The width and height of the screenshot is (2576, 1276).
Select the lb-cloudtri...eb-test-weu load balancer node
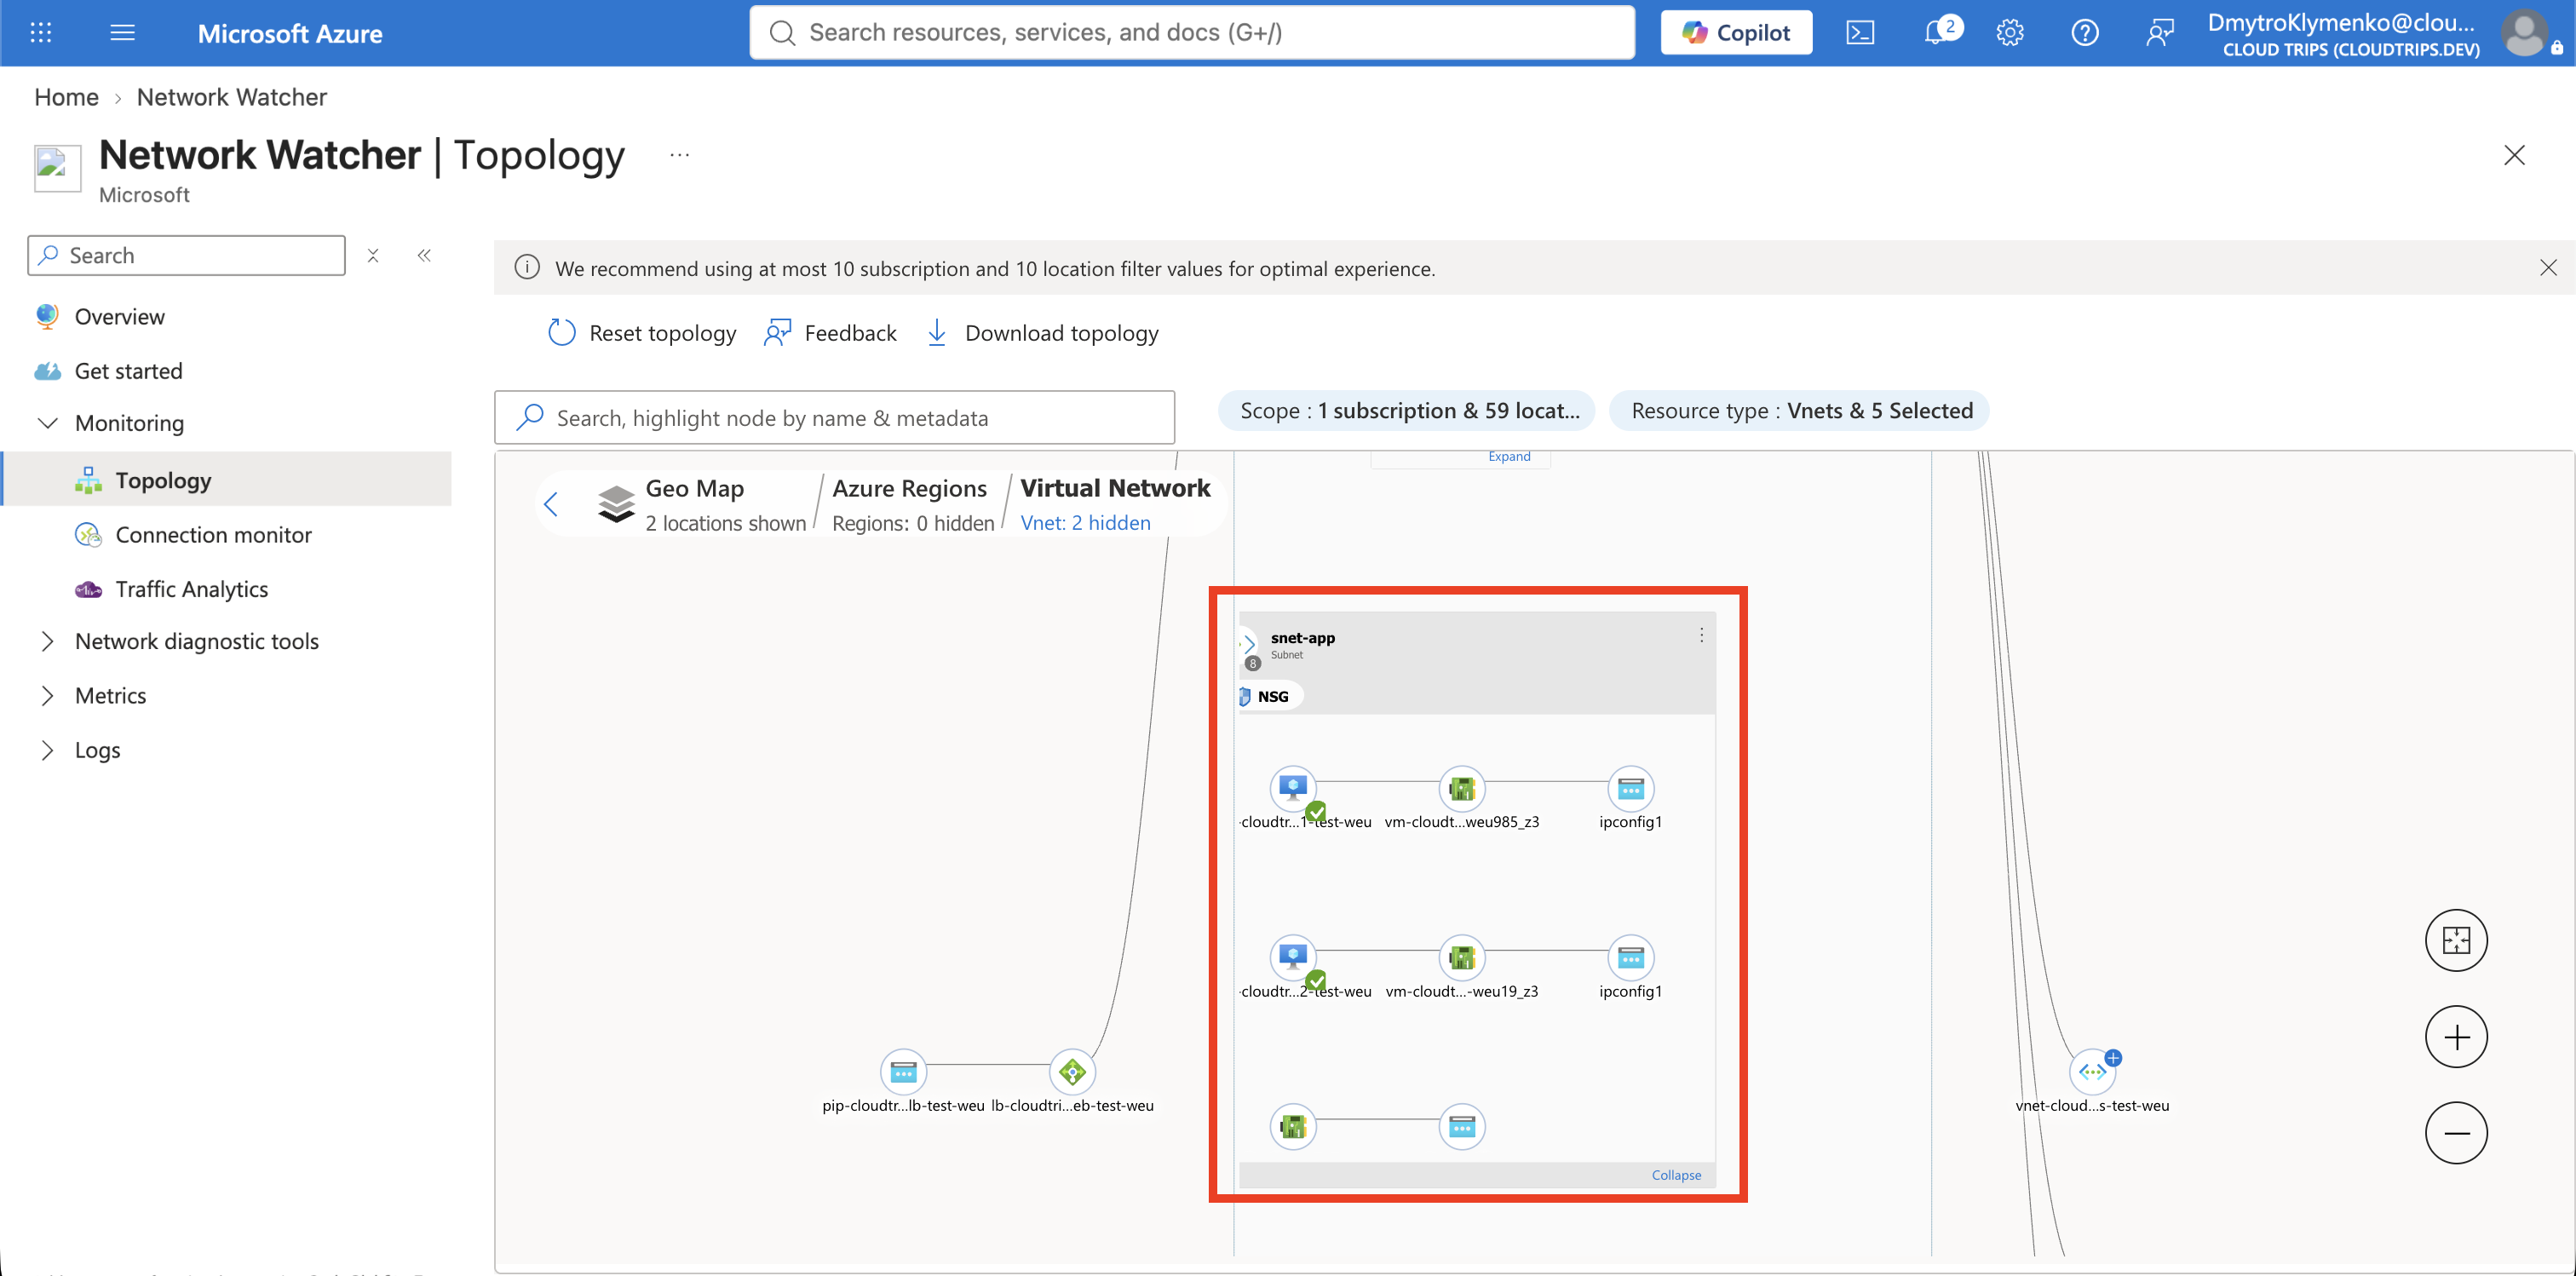1072,1072
